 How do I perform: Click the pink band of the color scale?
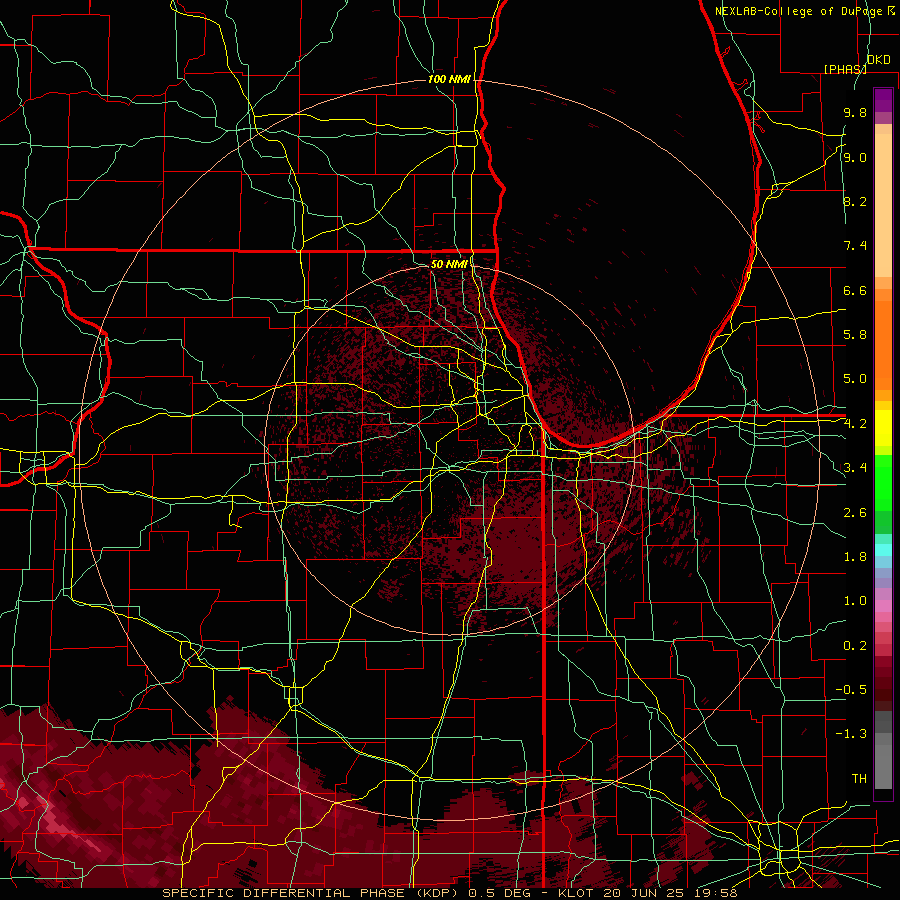click(883, 606)
